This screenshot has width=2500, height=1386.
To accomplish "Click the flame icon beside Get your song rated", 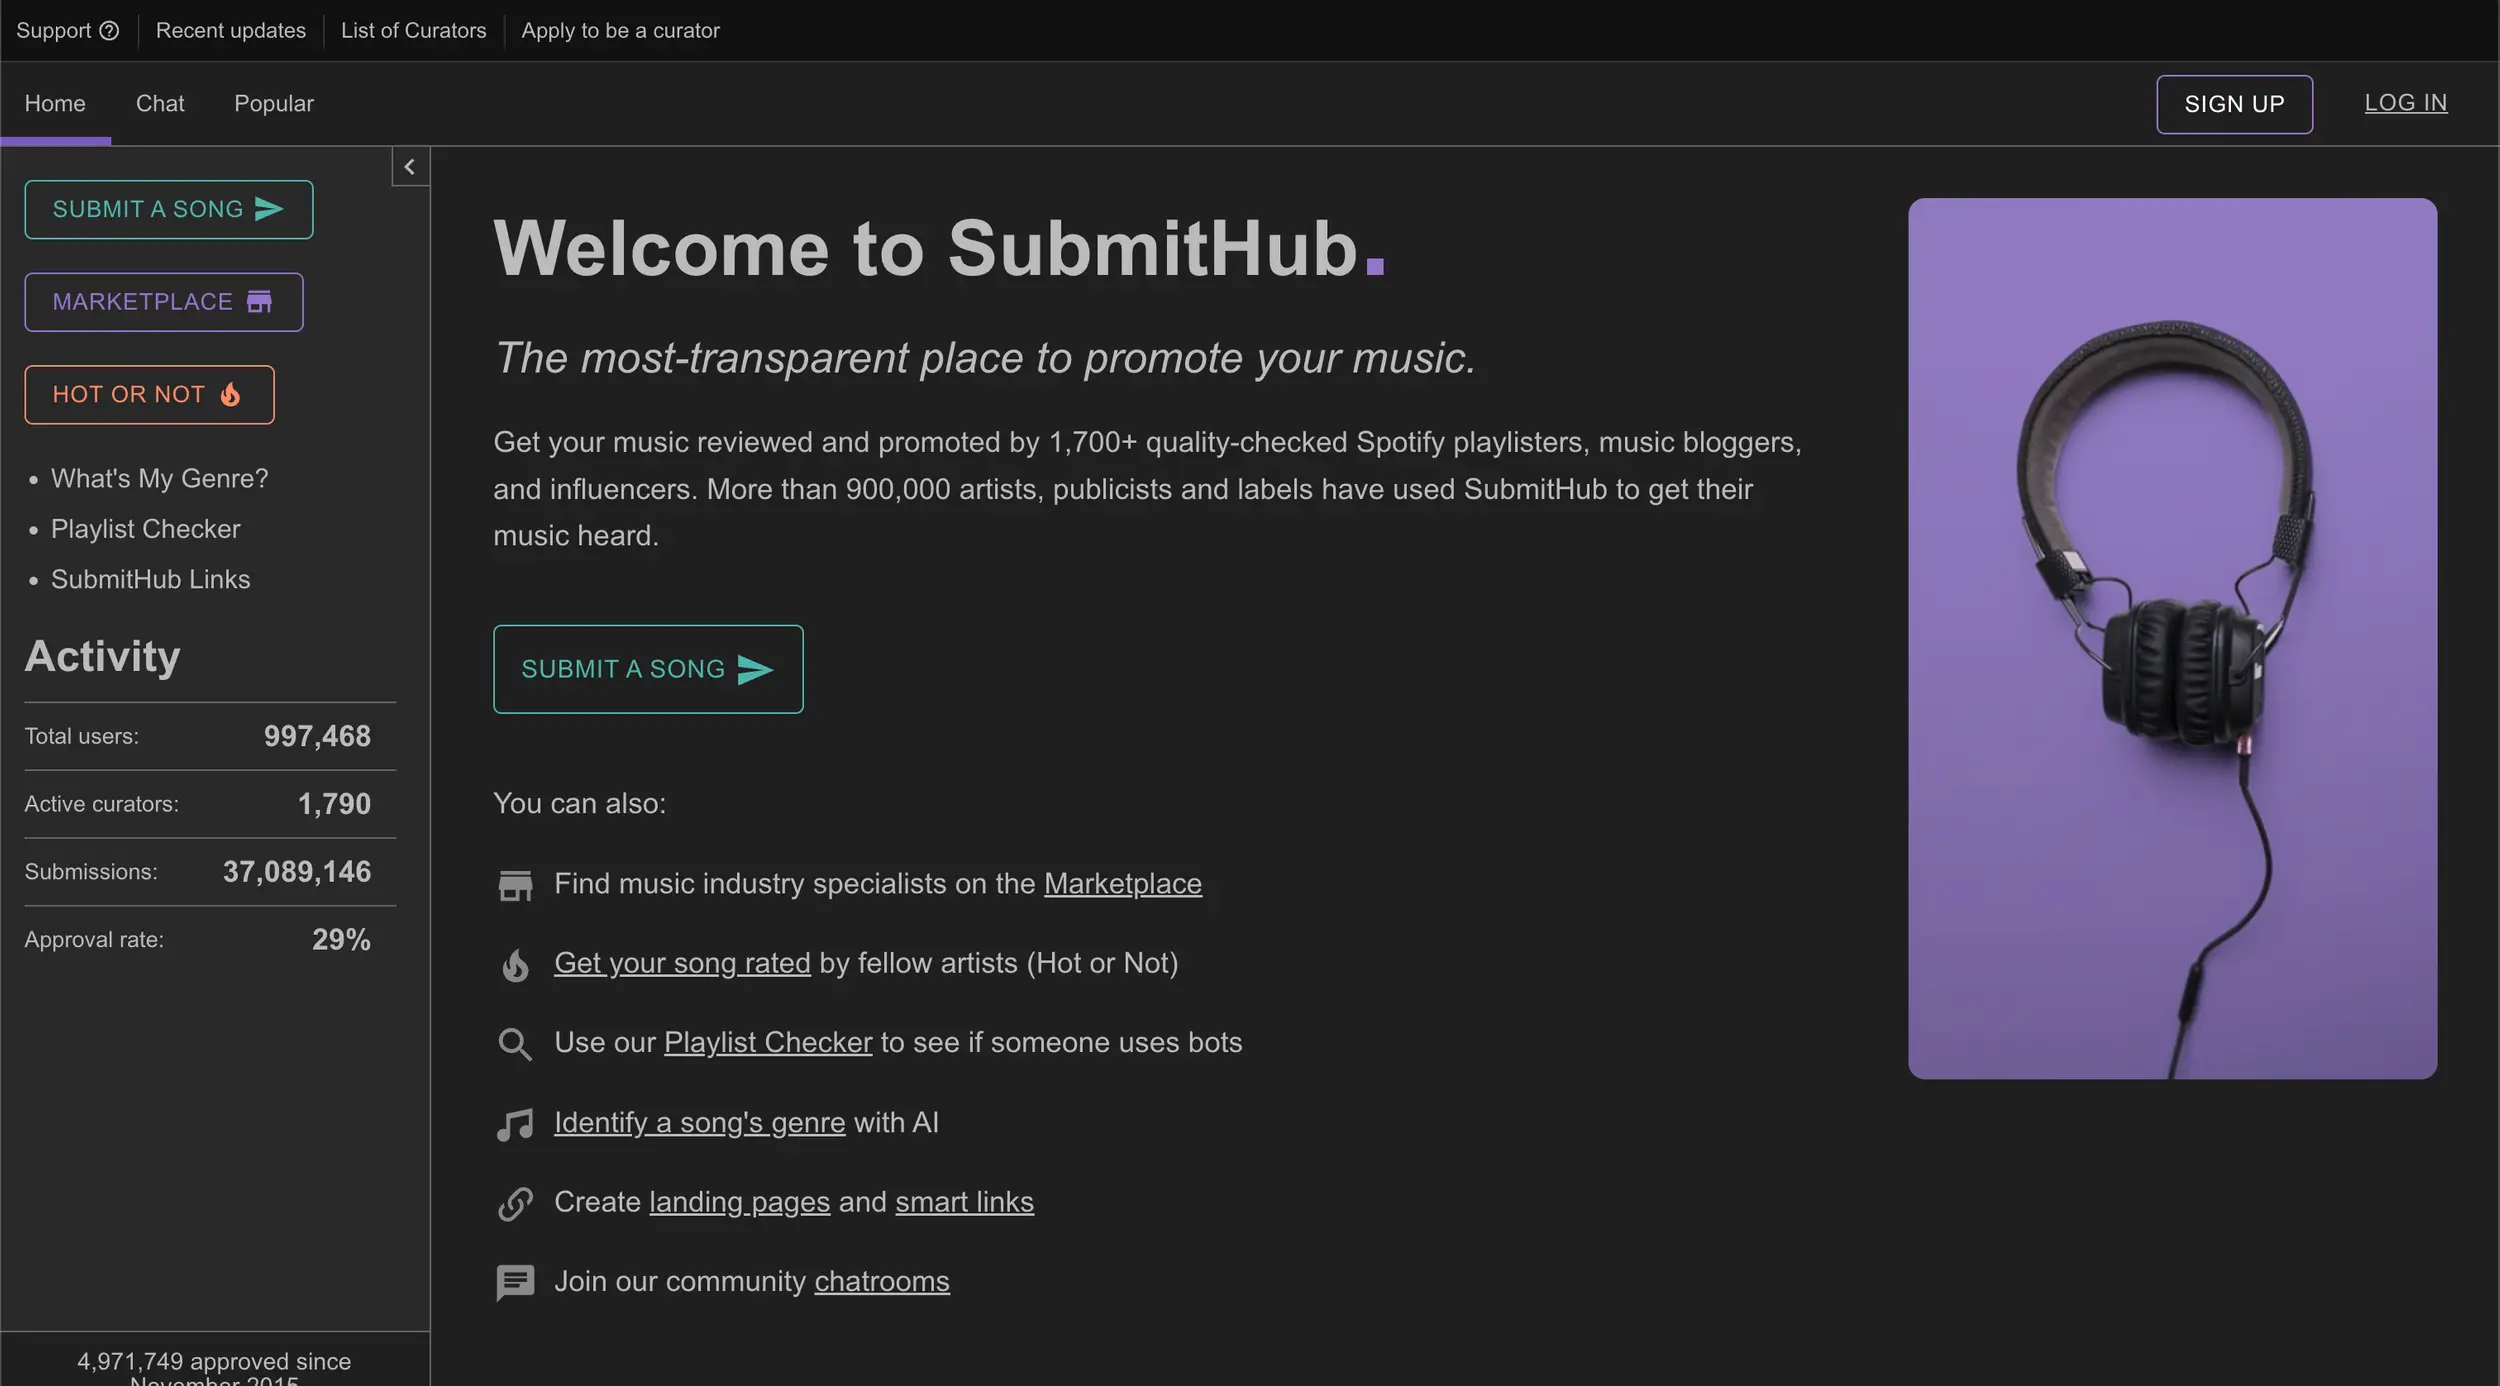I will pyautogui.click(x=515, y=965).
